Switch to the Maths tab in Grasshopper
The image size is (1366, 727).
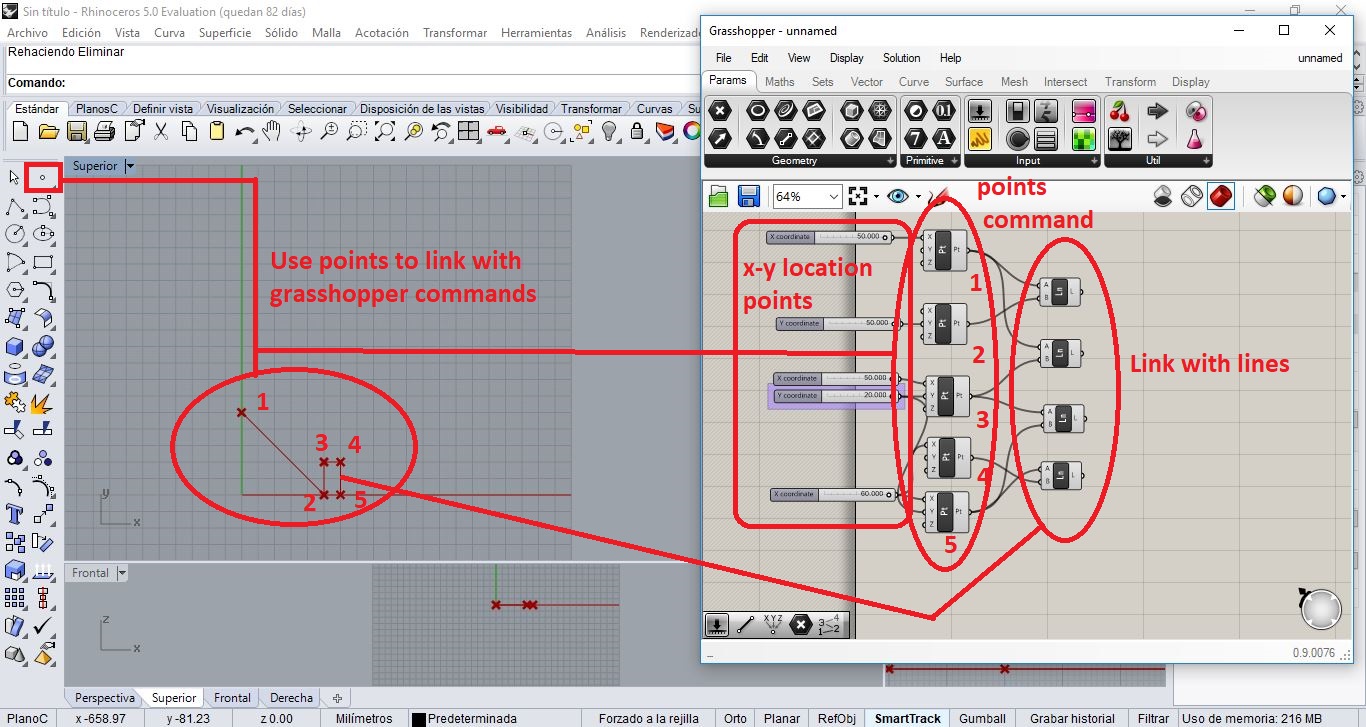(x=780, y=82)
